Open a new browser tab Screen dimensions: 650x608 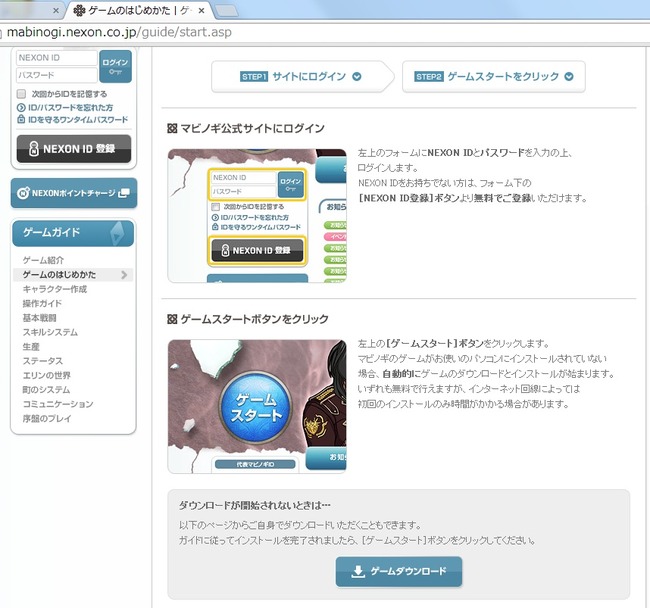pyautogui.click(x=227, y=11)
